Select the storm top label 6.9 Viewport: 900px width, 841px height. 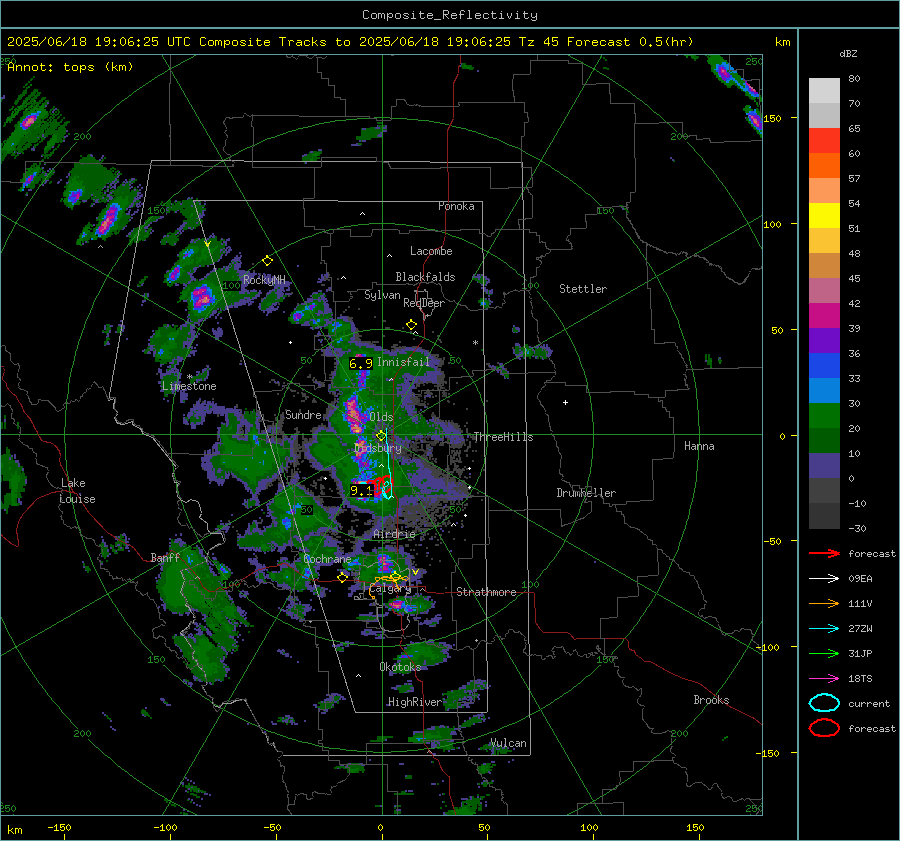coord(361,363)
